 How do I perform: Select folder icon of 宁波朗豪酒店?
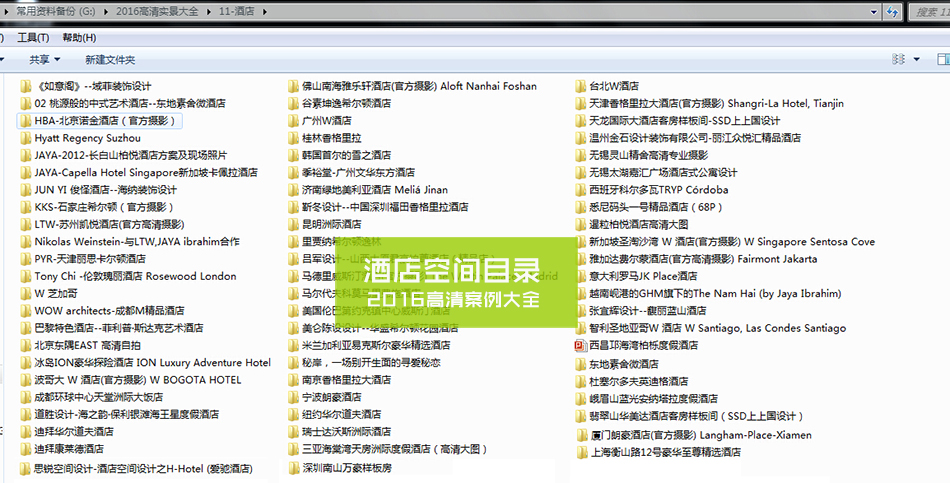point(293,397)
